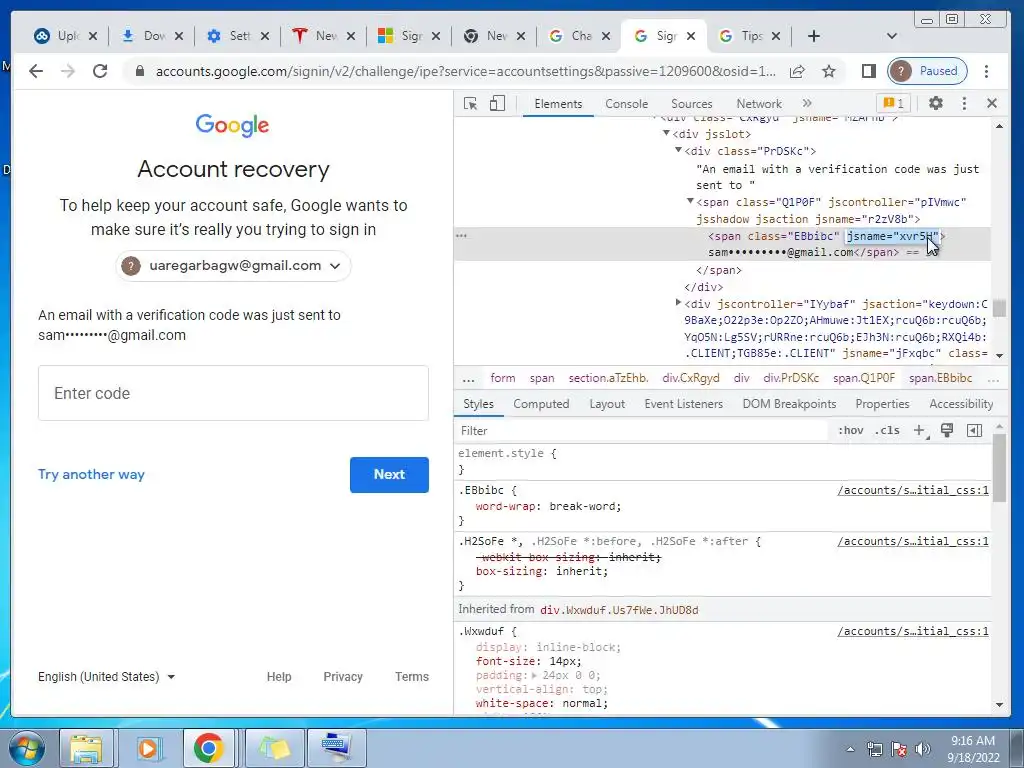The width and height of the screenshot is (1024, 768).
Task: Open the Help link
Action: coord(279,677)
